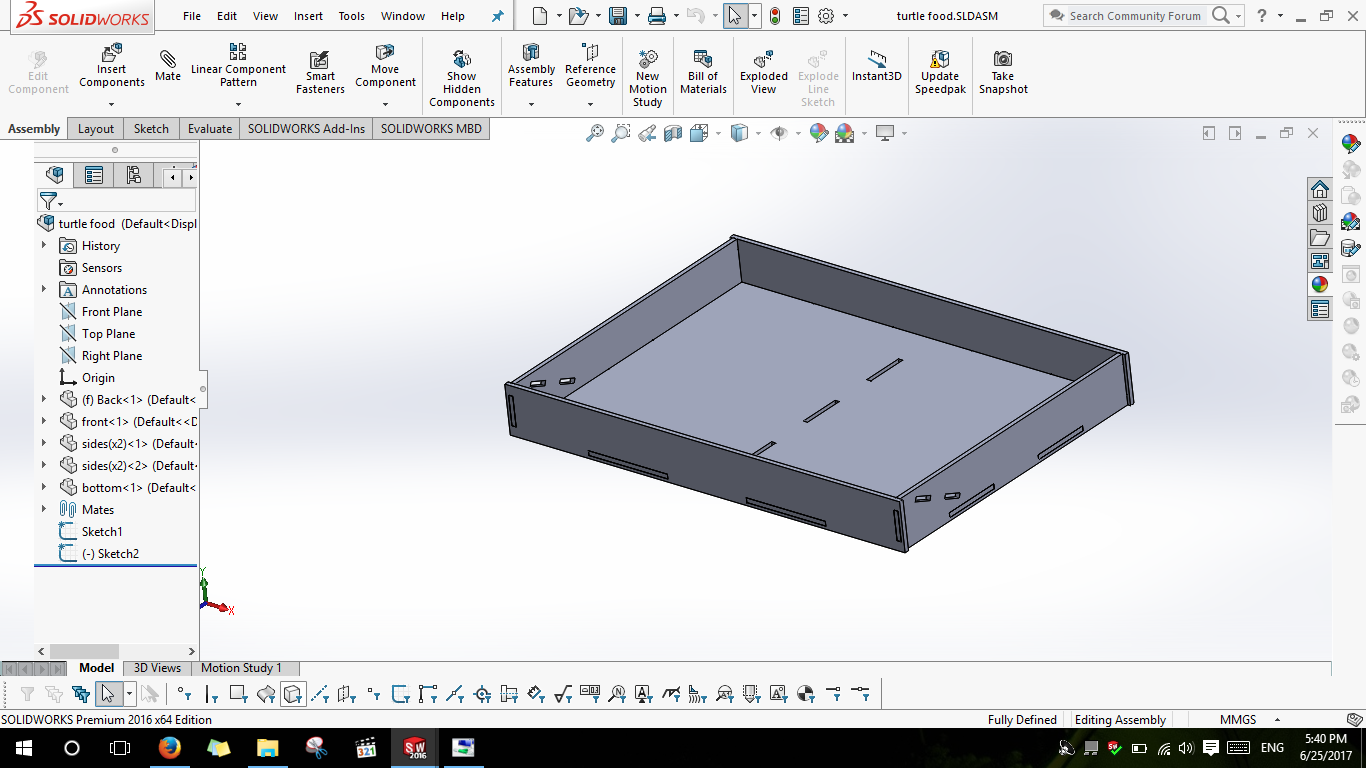The image size is (1366, 768).
Task: Toggle the pin menu icon
Action: pos(498,16)
